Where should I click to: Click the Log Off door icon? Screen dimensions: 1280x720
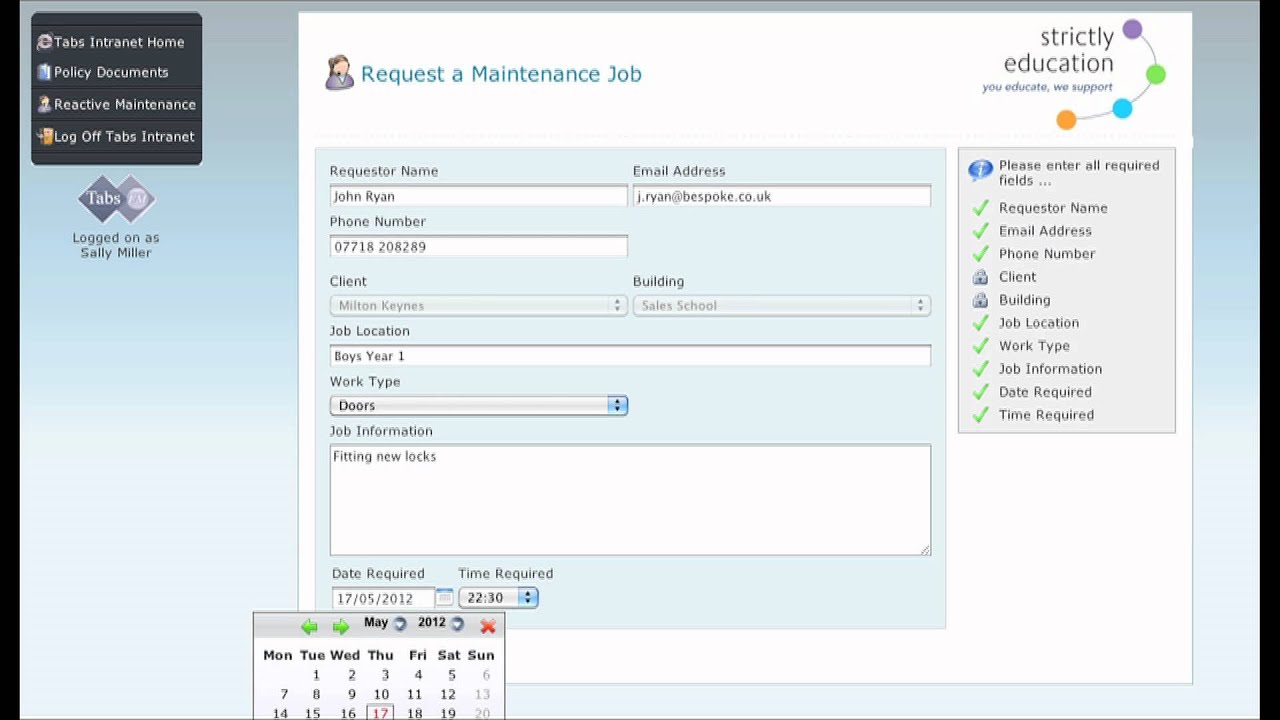click(44, 136)
